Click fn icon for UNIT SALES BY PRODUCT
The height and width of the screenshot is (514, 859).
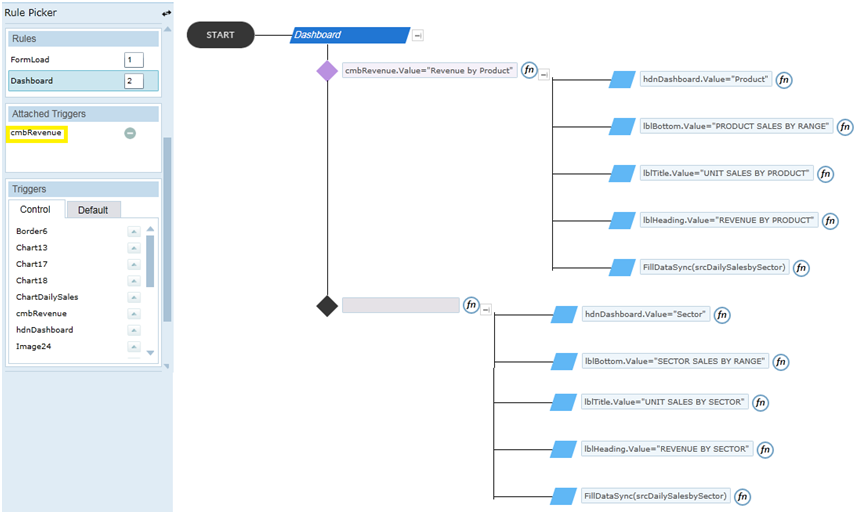point(826,174)
